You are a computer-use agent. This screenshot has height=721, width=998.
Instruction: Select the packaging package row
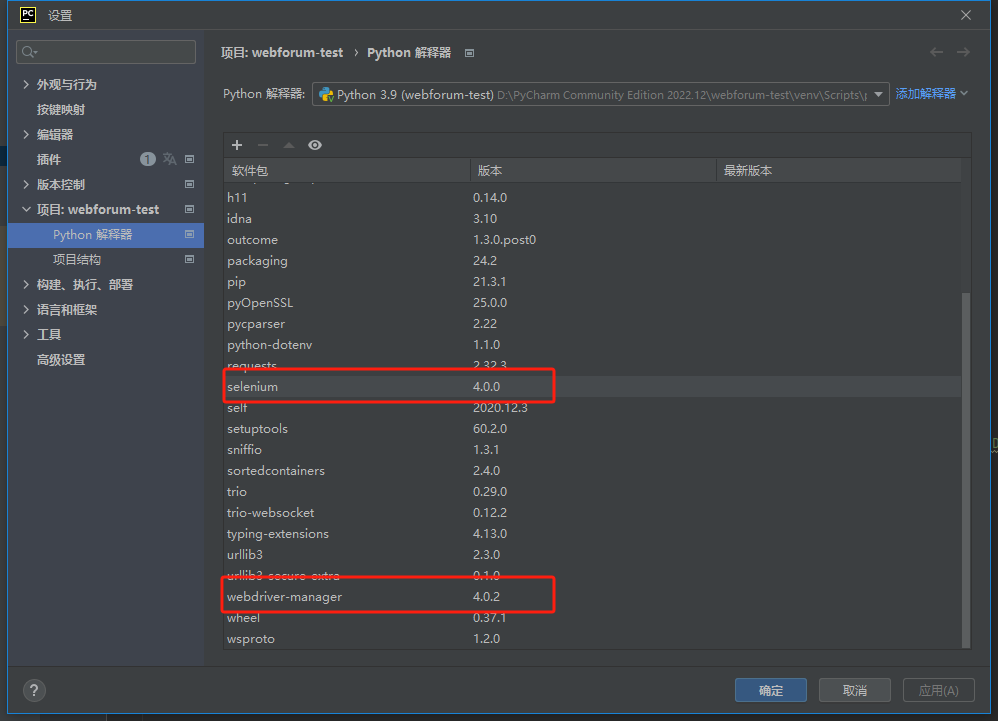(592, 260)
